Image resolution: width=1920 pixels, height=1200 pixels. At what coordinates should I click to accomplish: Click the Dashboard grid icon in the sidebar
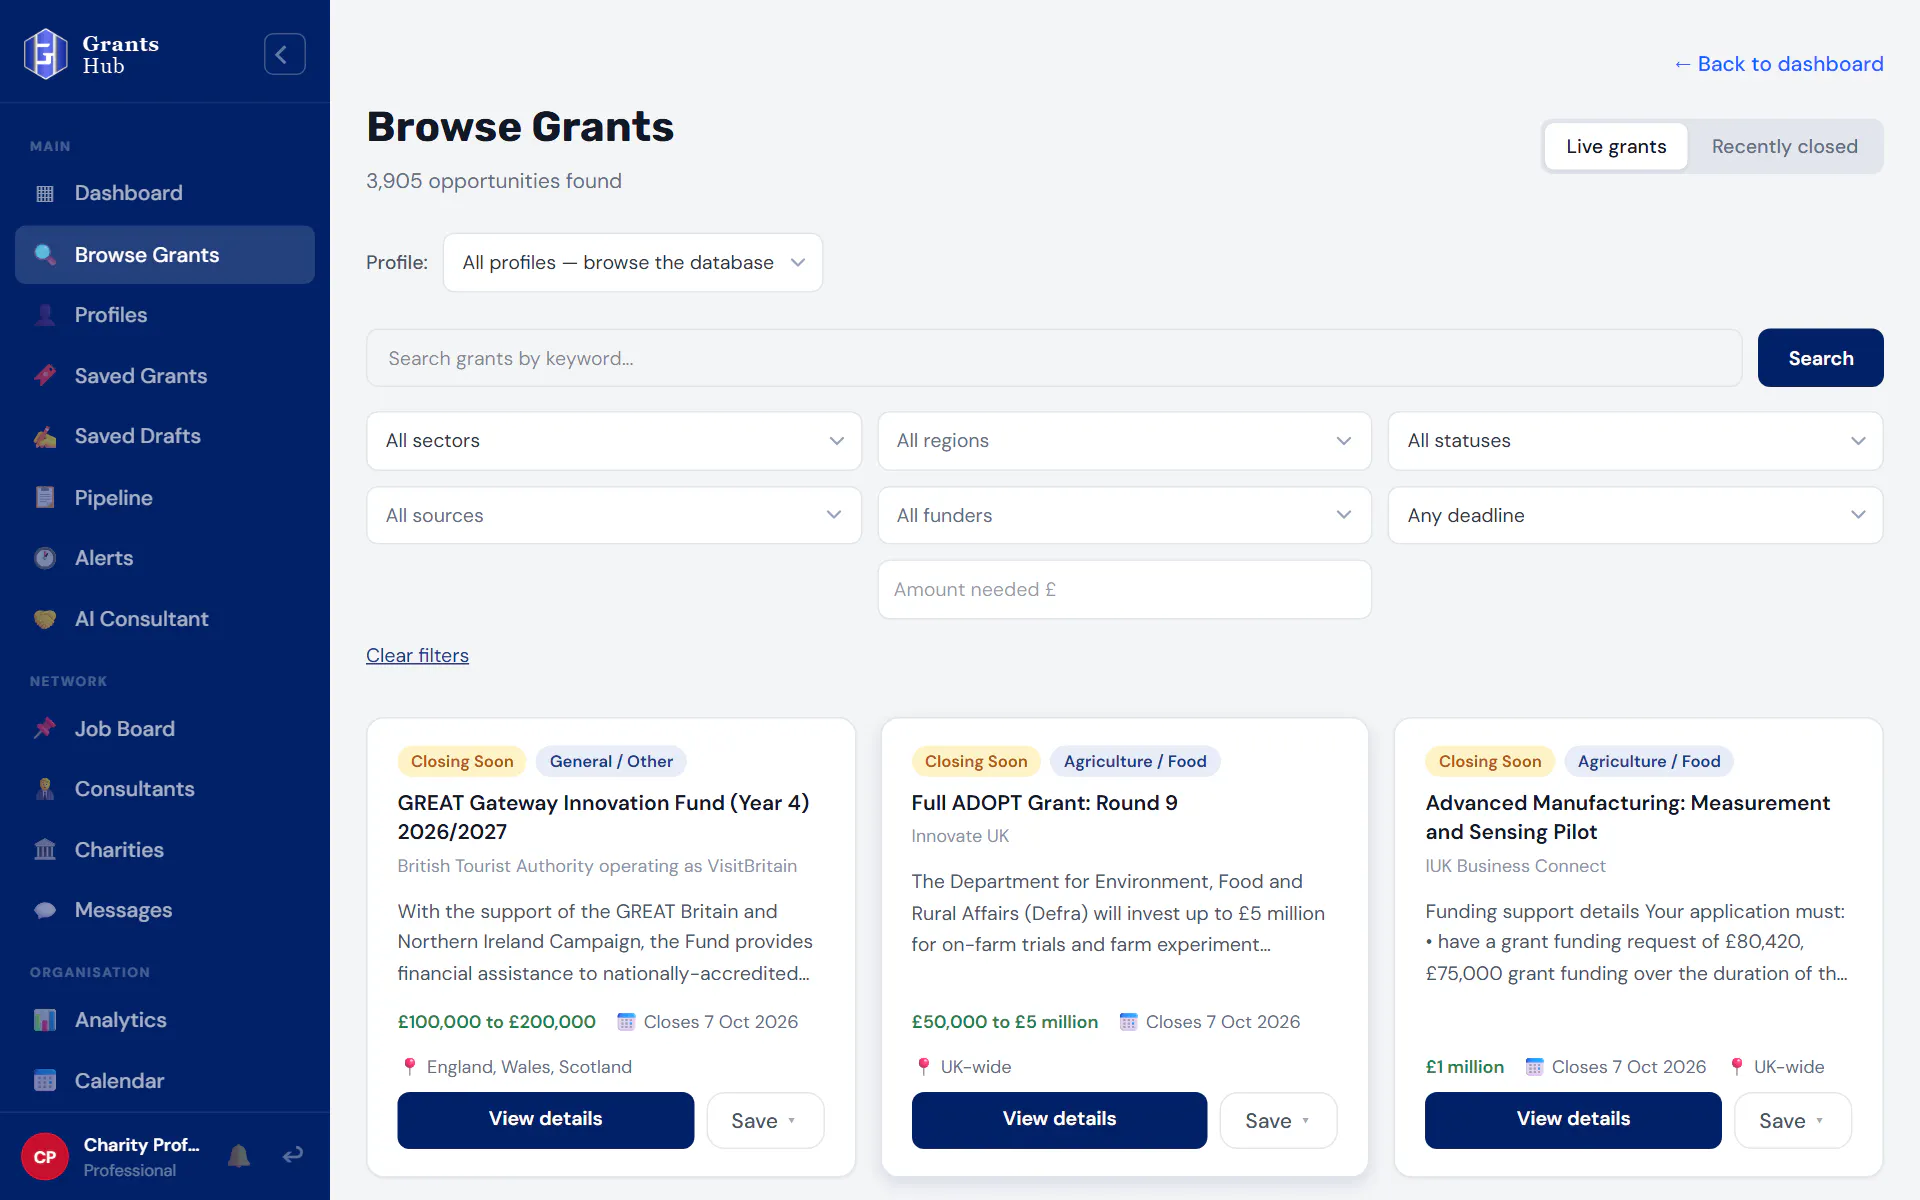click(x=45, y=194)
